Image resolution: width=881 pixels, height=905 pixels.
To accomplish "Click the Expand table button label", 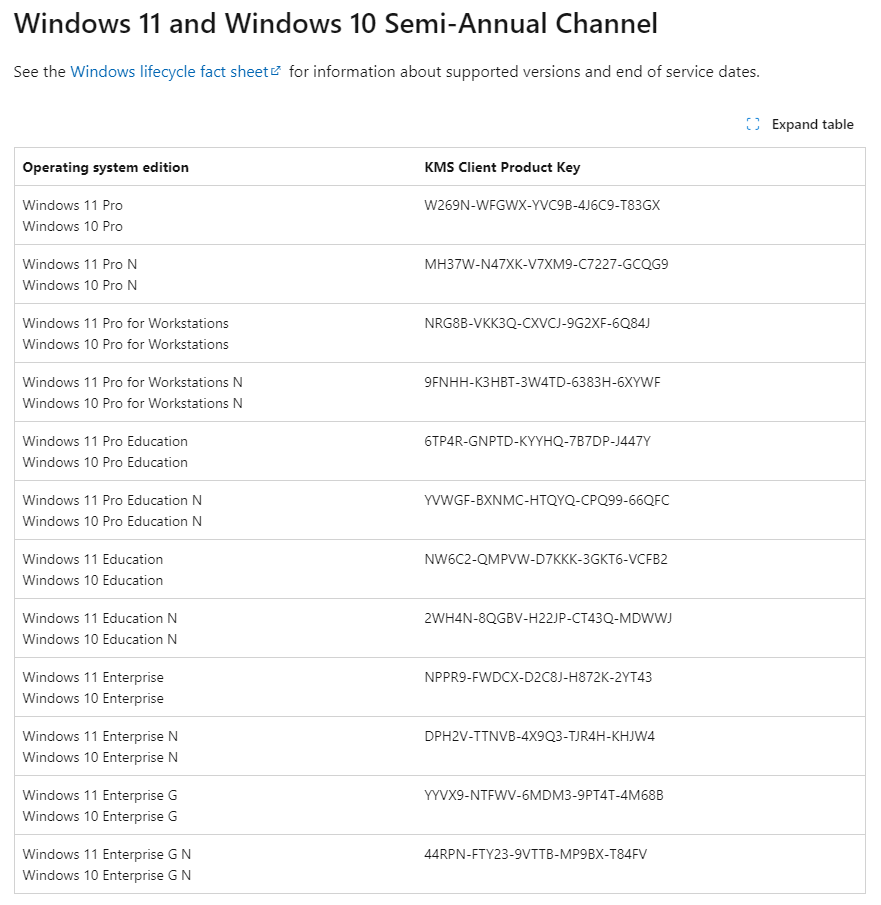I will point(812,124).
